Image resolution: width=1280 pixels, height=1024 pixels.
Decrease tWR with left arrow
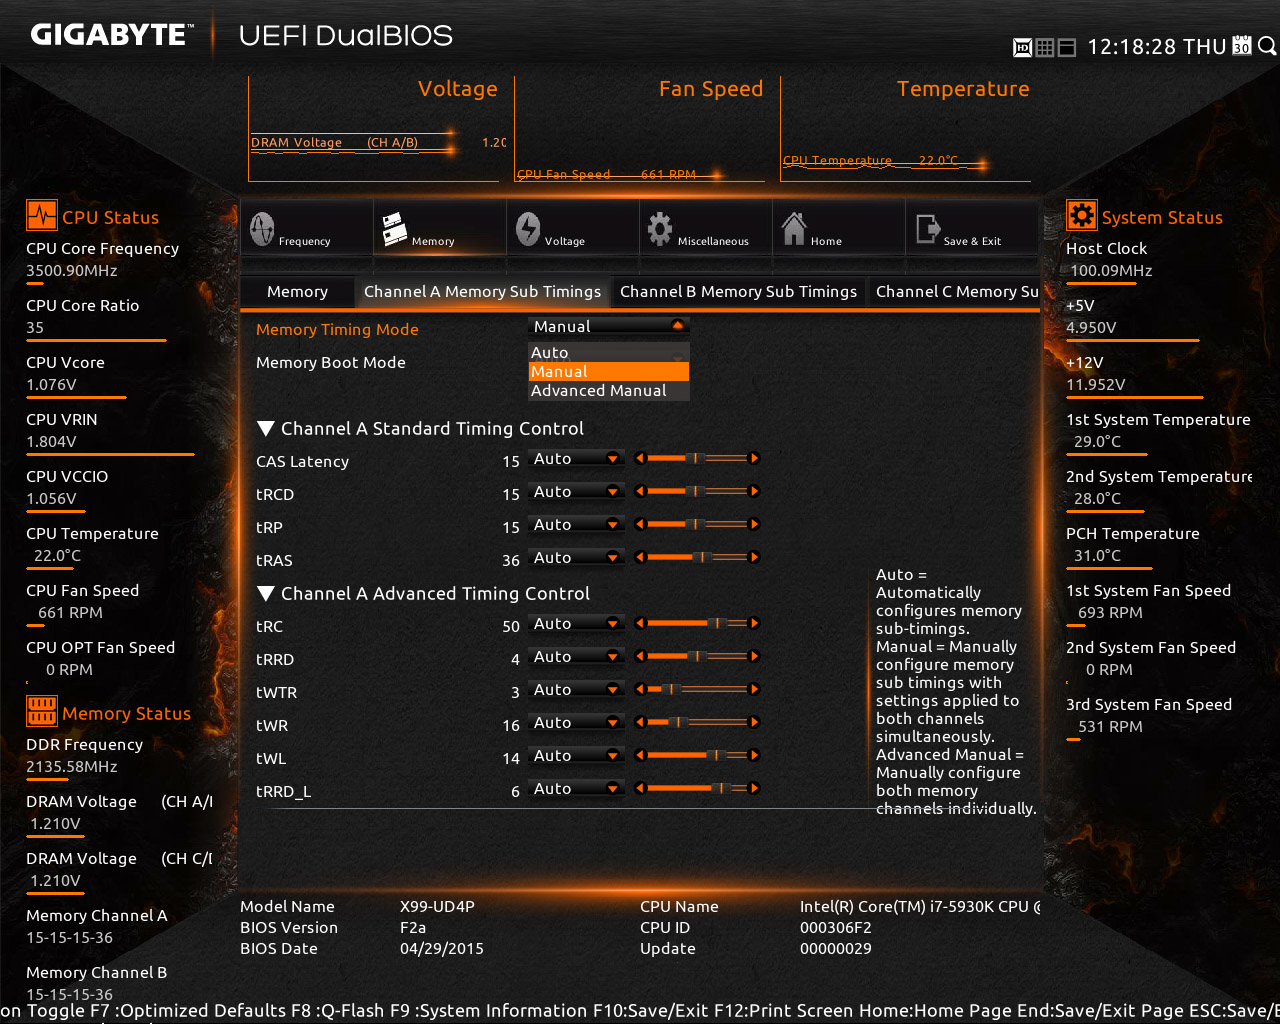pyautogui.click(x=640, y=722)
